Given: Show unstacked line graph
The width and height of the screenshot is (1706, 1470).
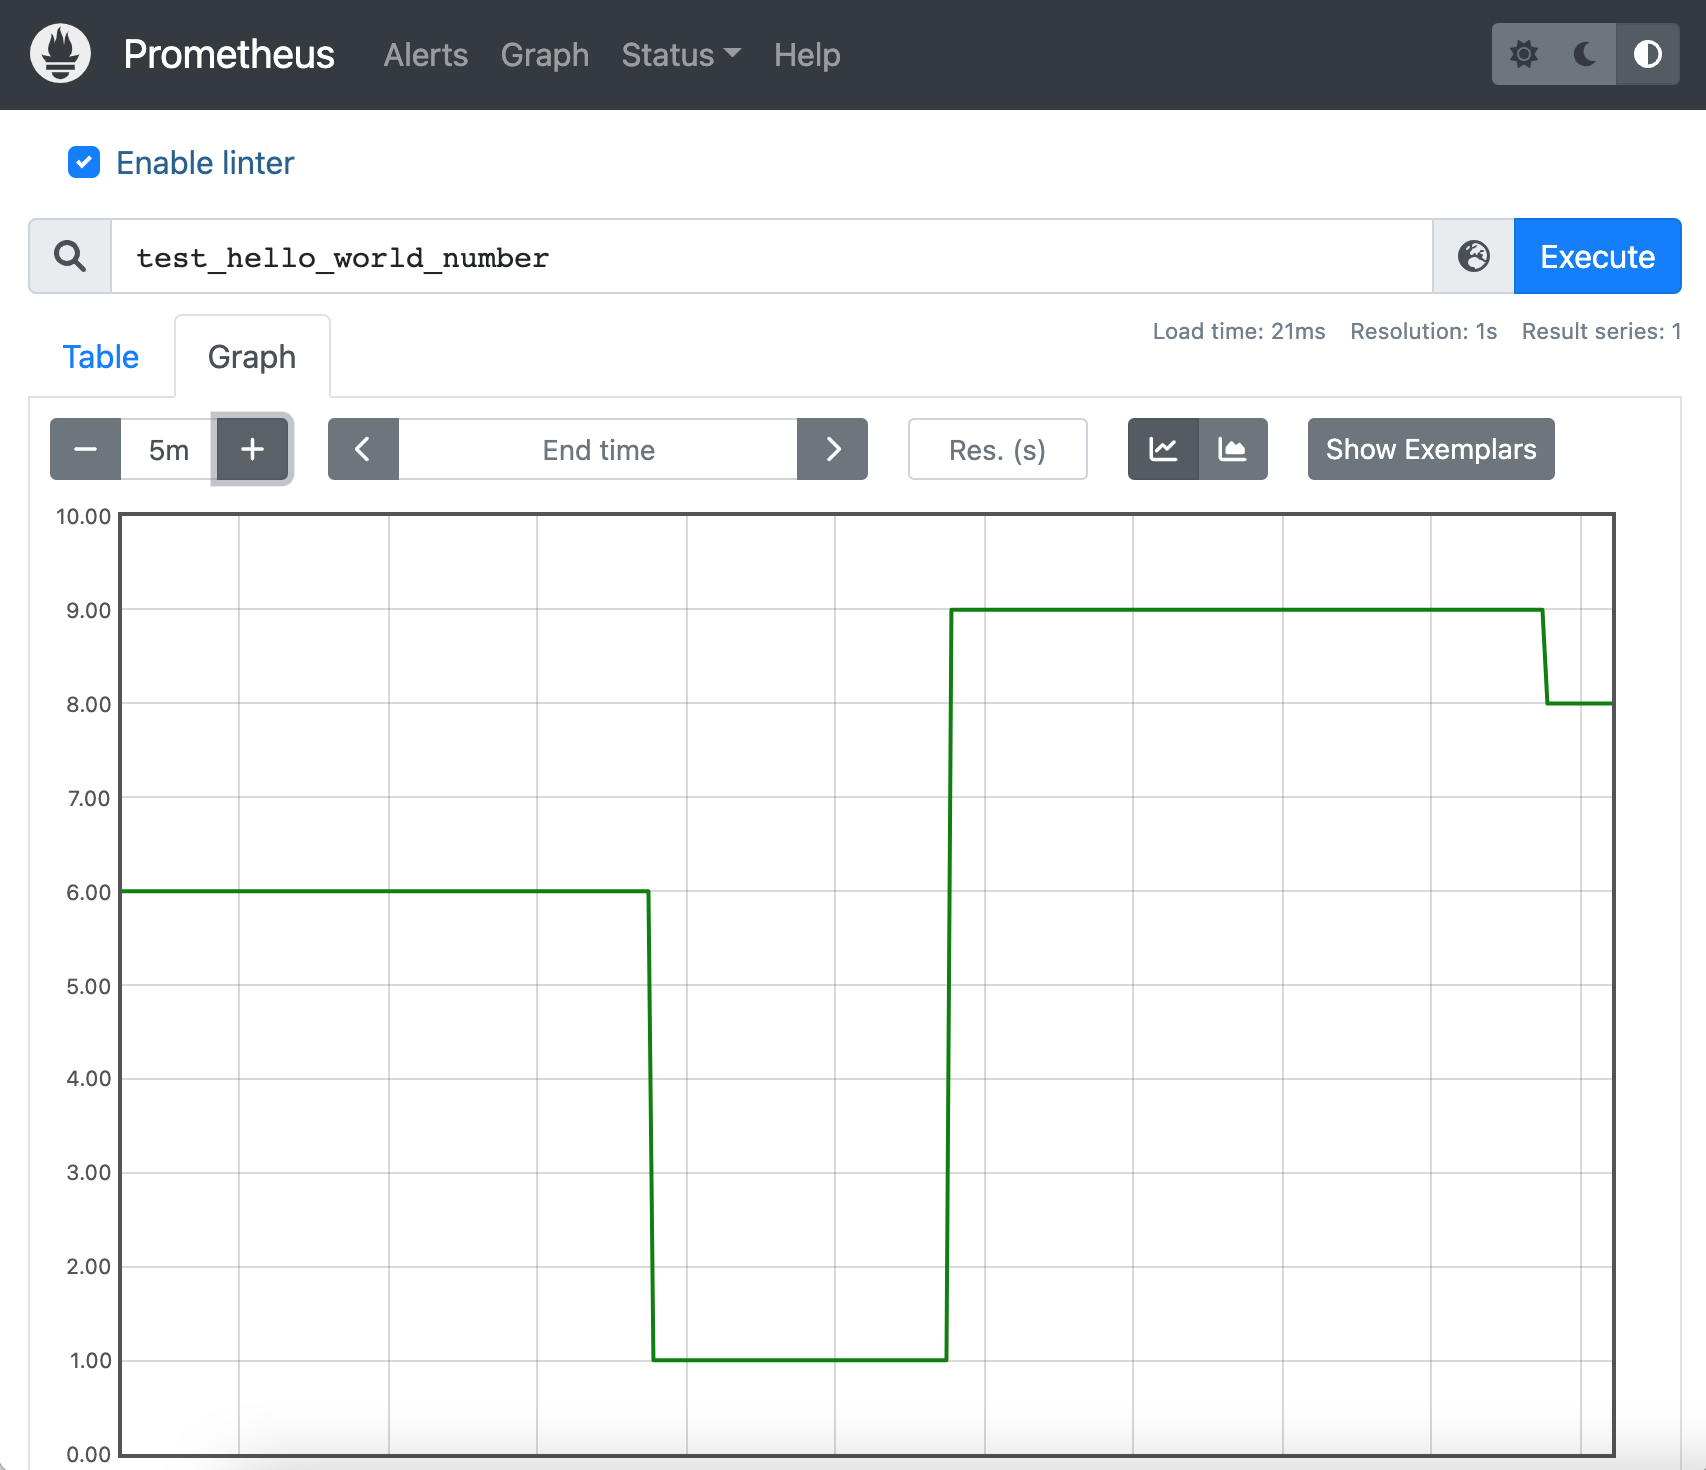Looking at the screenshot, I should click(1163, 449).
